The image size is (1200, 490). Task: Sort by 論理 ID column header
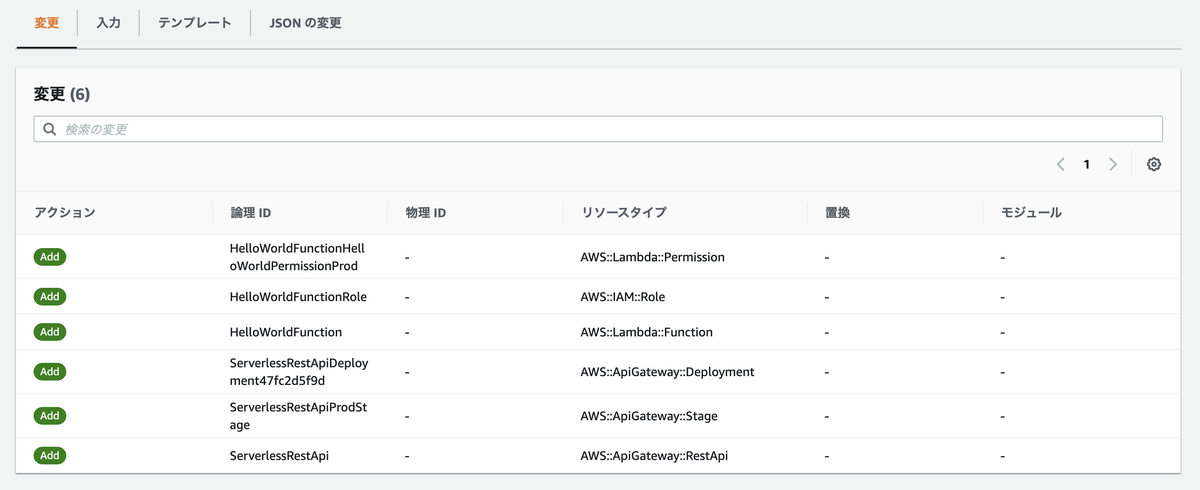click(x=250, y=213)
